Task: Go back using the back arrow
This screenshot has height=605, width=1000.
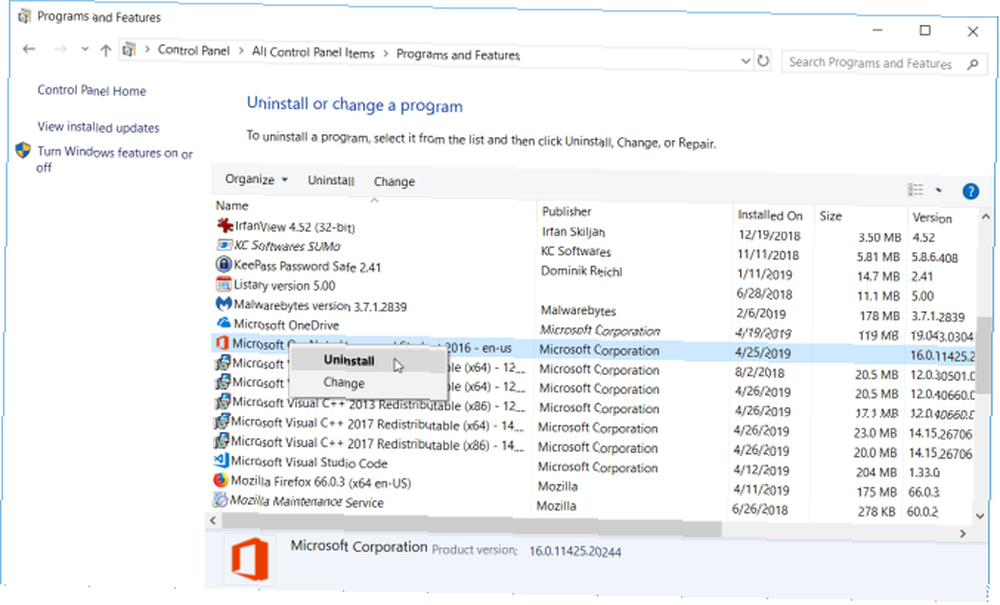Action: pyautogui.click(x=29, y=48)
